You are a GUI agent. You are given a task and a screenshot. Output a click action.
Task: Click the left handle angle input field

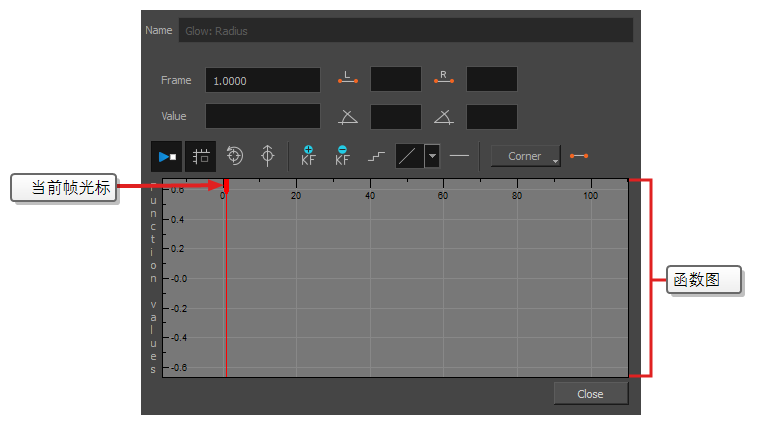click(x=395, y=116)
